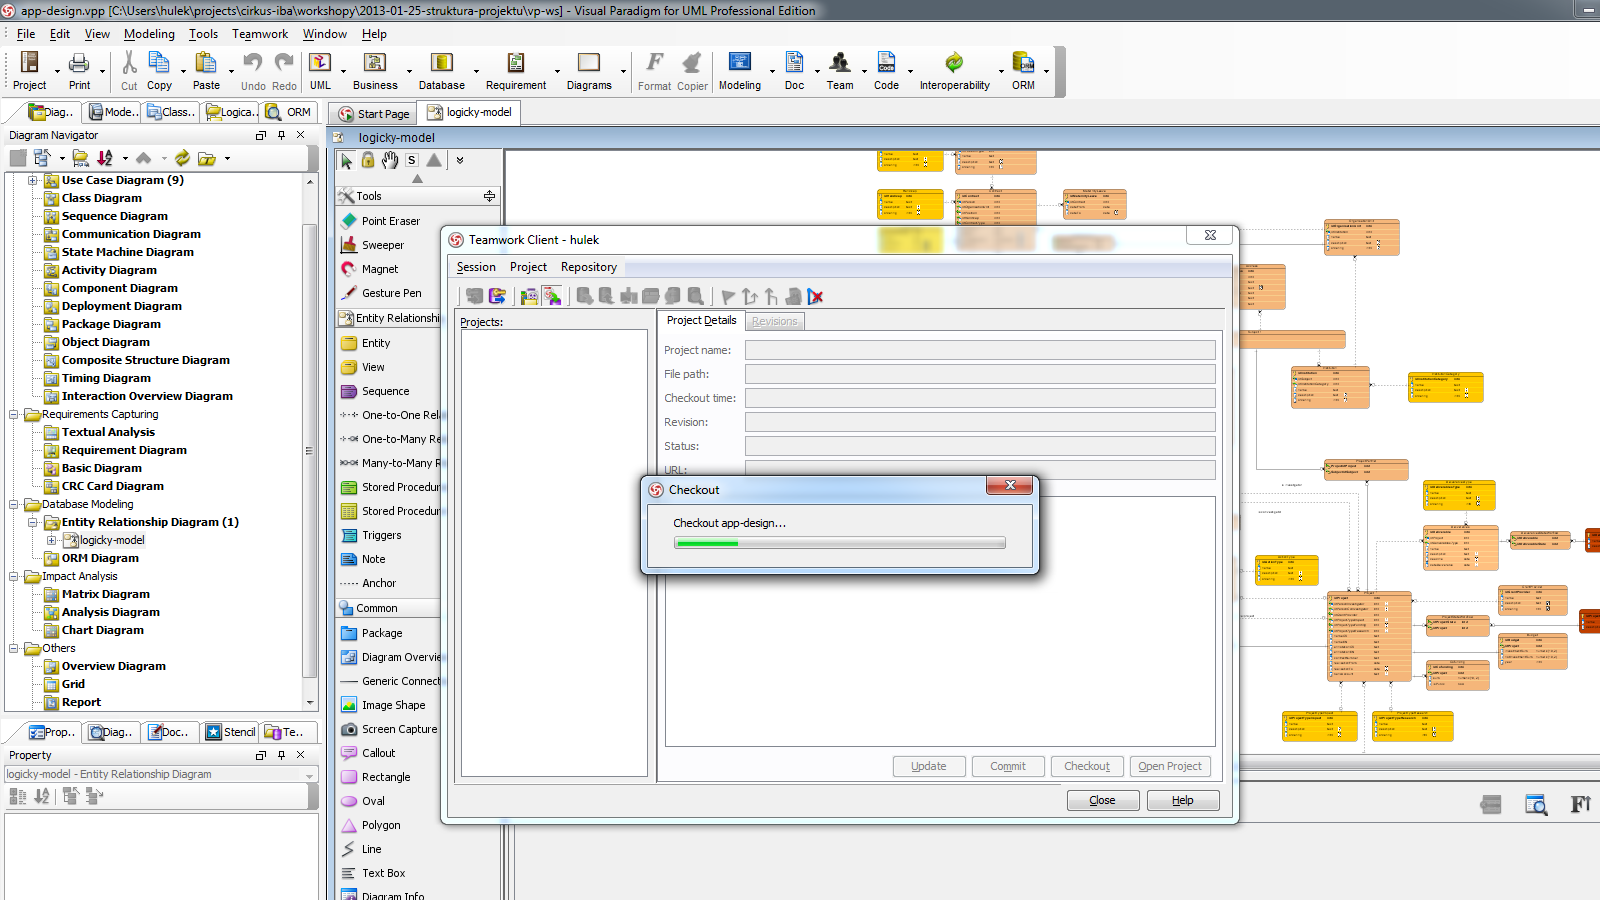The height and width of the screenshot is (900, 1600).
Task: Select the Class Diagram tree item
Action: (x=102, y=198)
